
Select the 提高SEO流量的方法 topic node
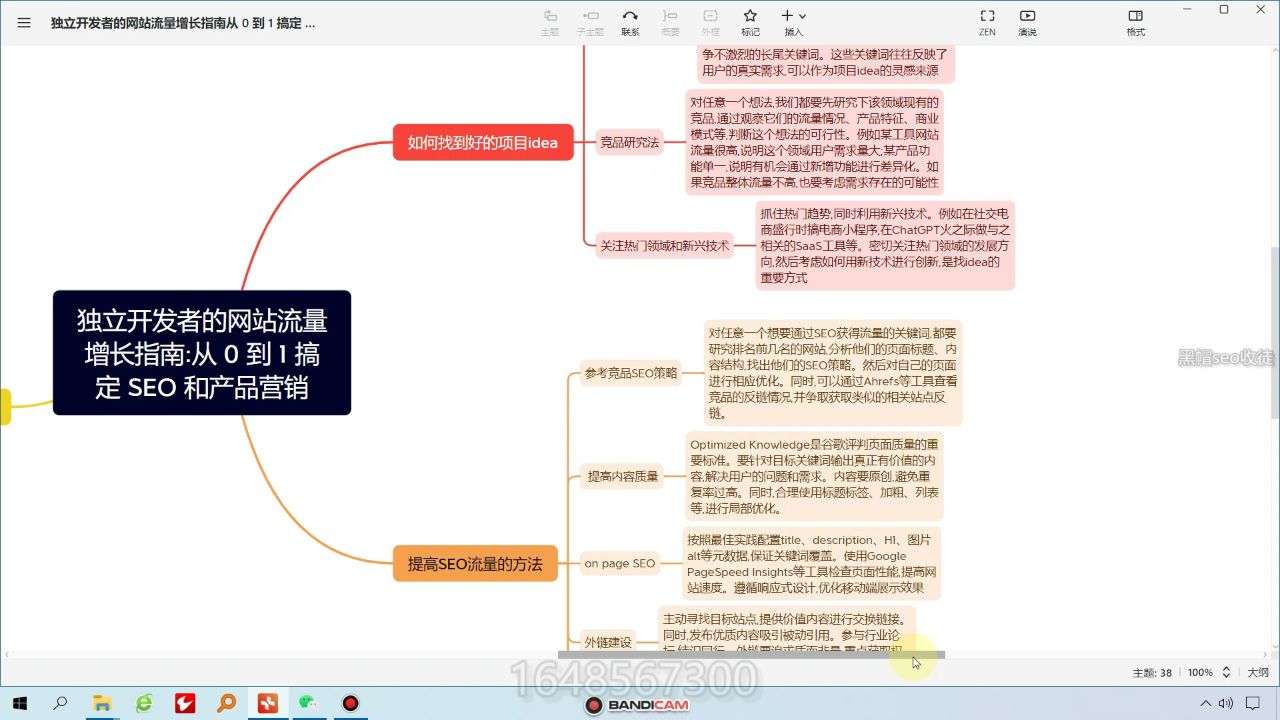coord(475,563)
